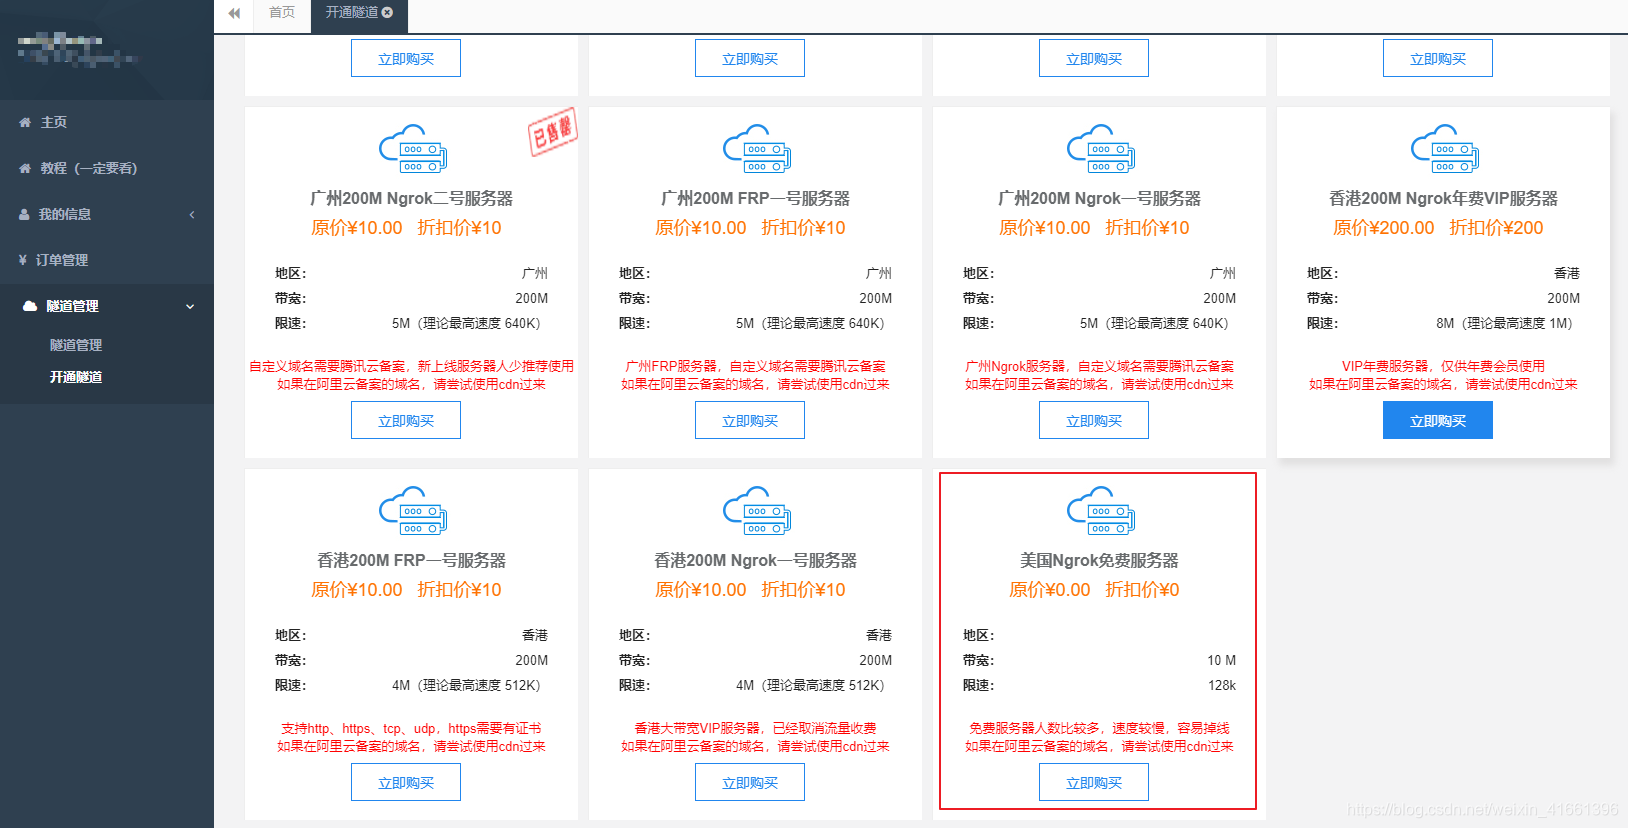Click the cloud server icon for 广州200M Ngrok二号服务器

click(412, 149)
